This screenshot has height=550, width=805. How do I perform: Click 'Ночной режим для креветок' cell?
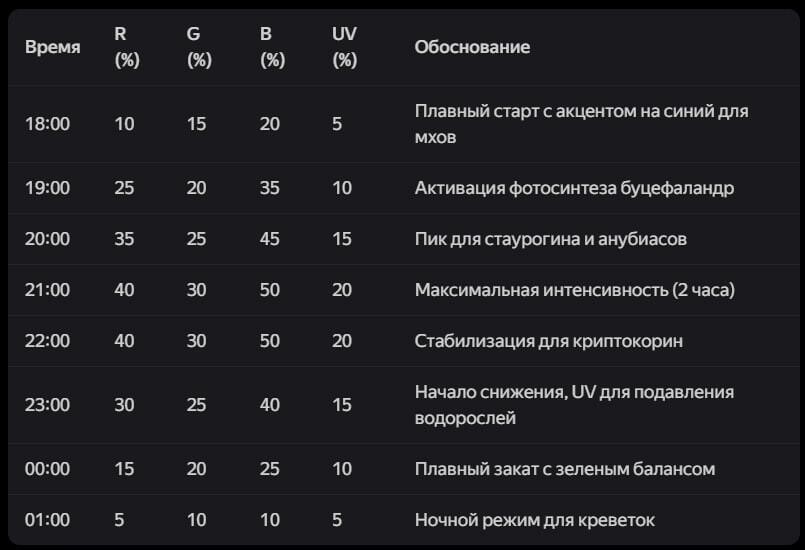pyautogui.click(x=534, y=520)
